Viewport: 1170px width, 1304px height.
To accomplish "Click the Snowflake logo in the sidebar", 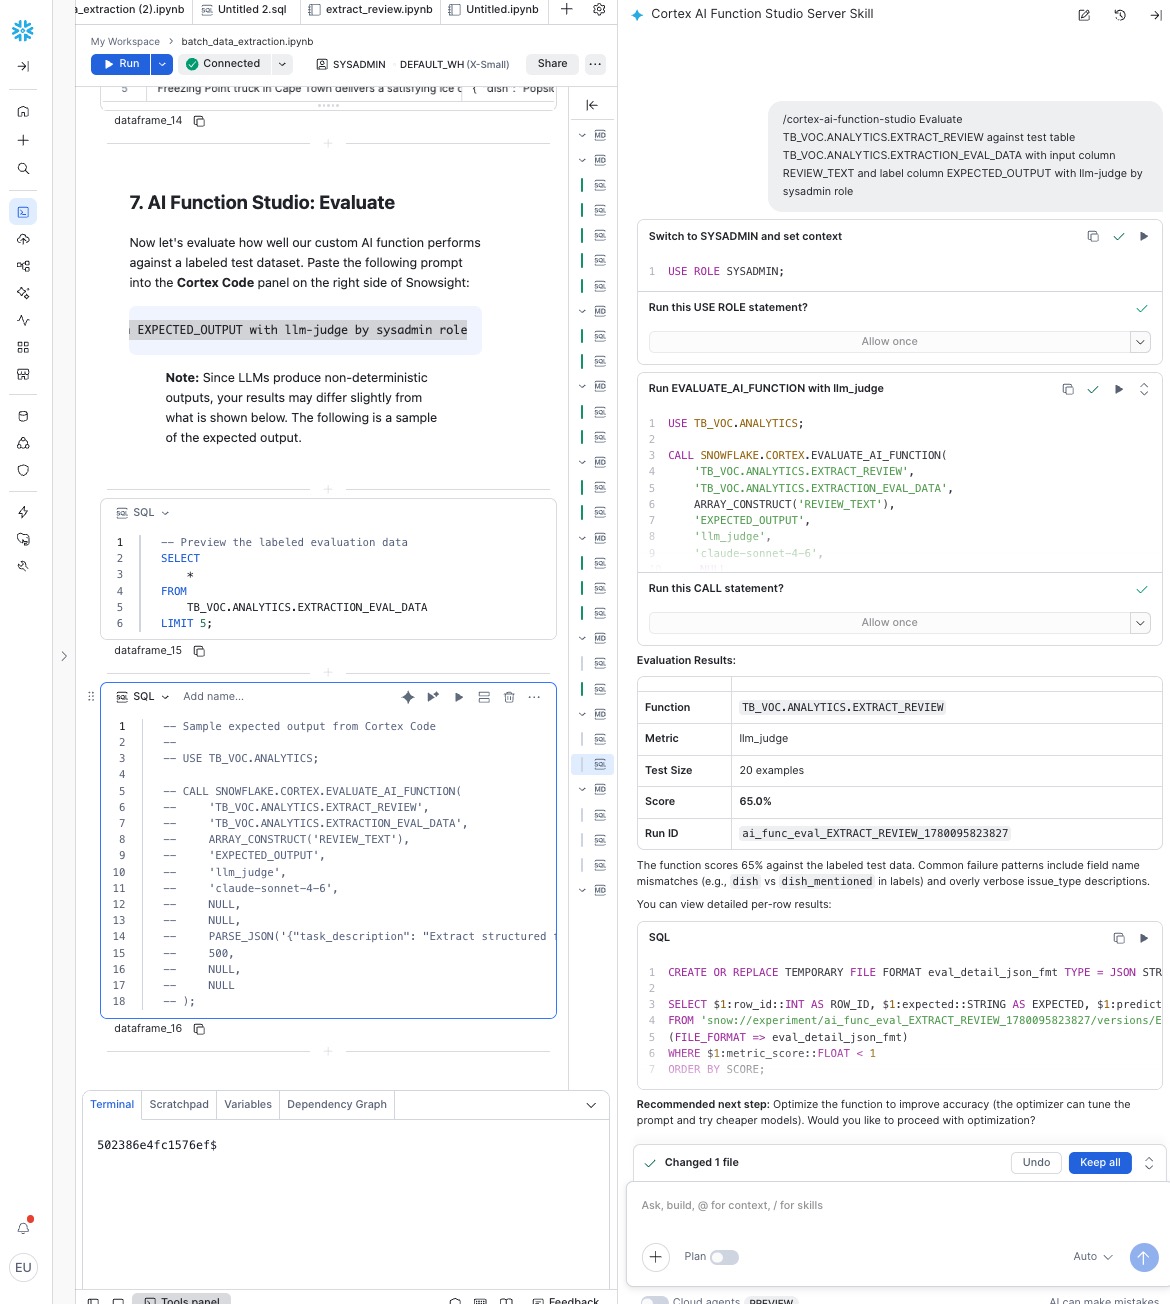I will (23, 31).
